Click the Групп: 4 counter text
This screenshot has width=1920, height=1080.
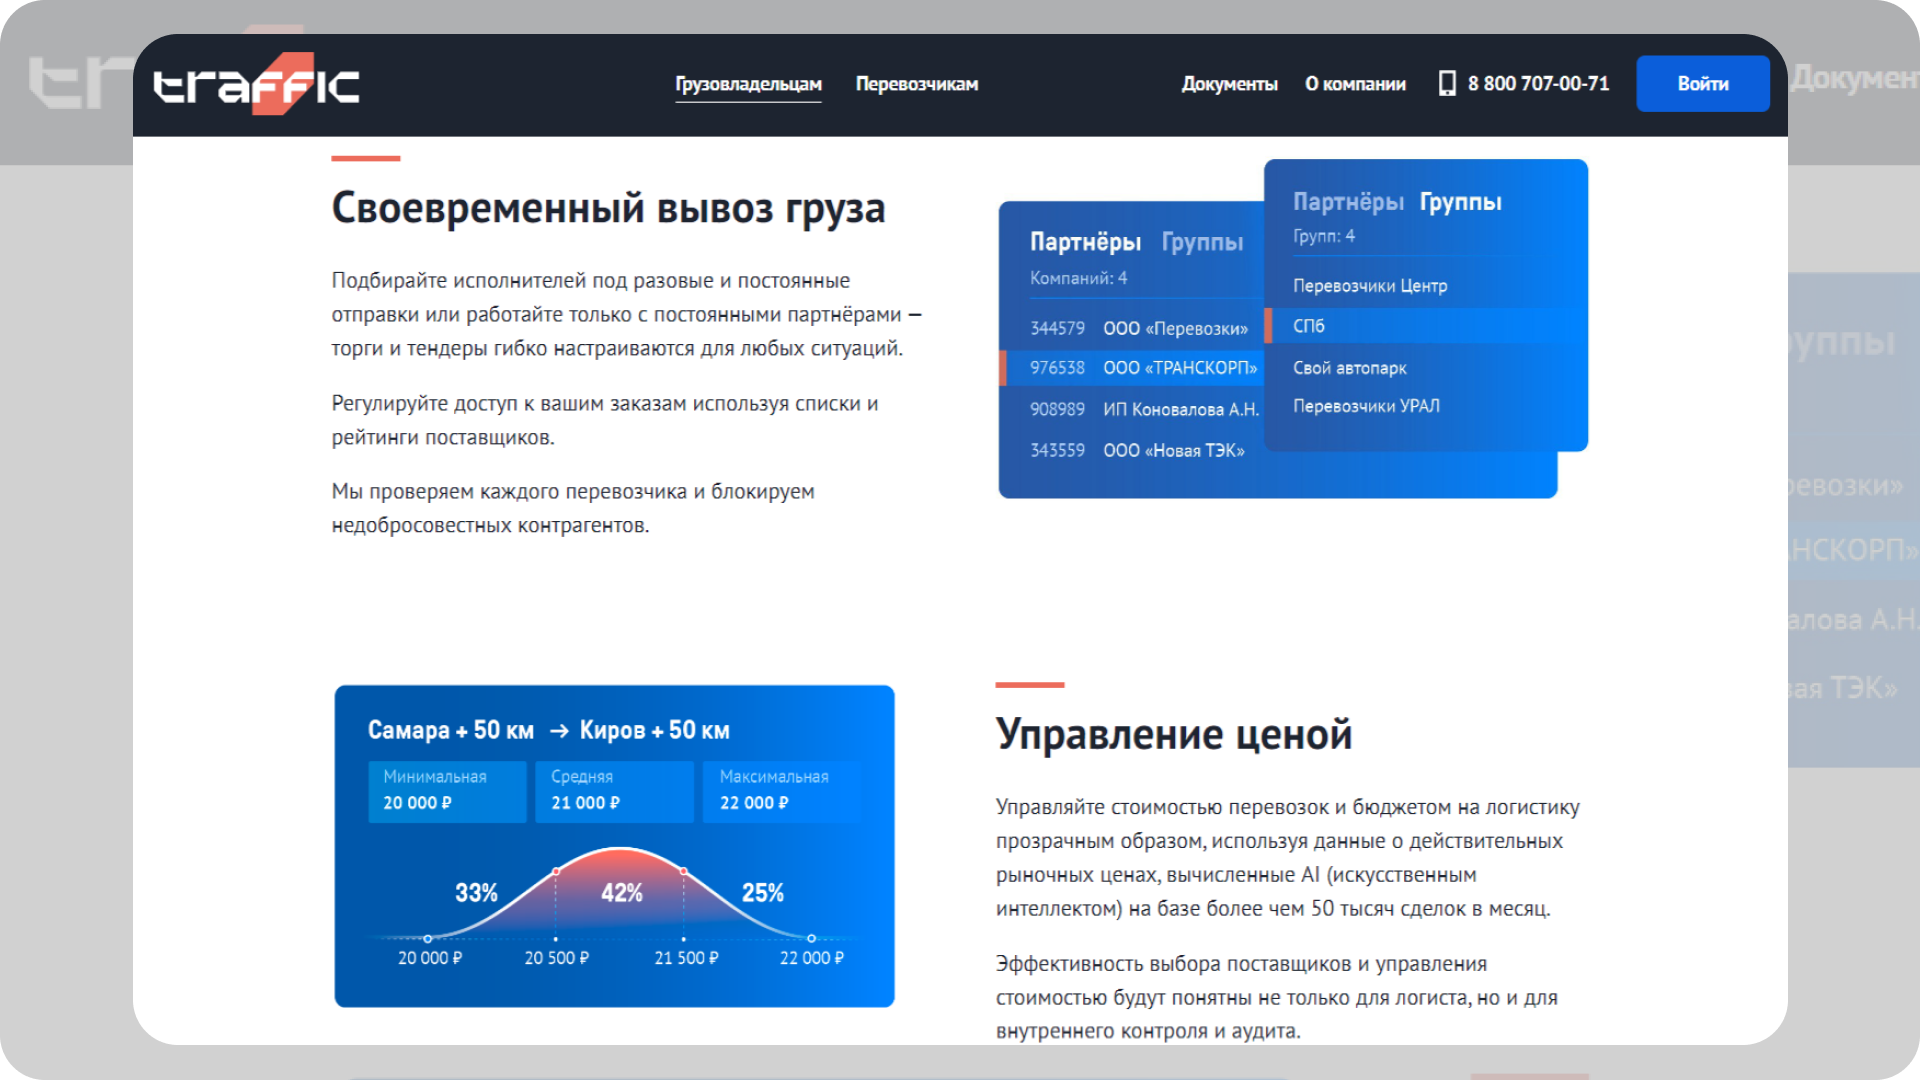tap(1324, 236)
